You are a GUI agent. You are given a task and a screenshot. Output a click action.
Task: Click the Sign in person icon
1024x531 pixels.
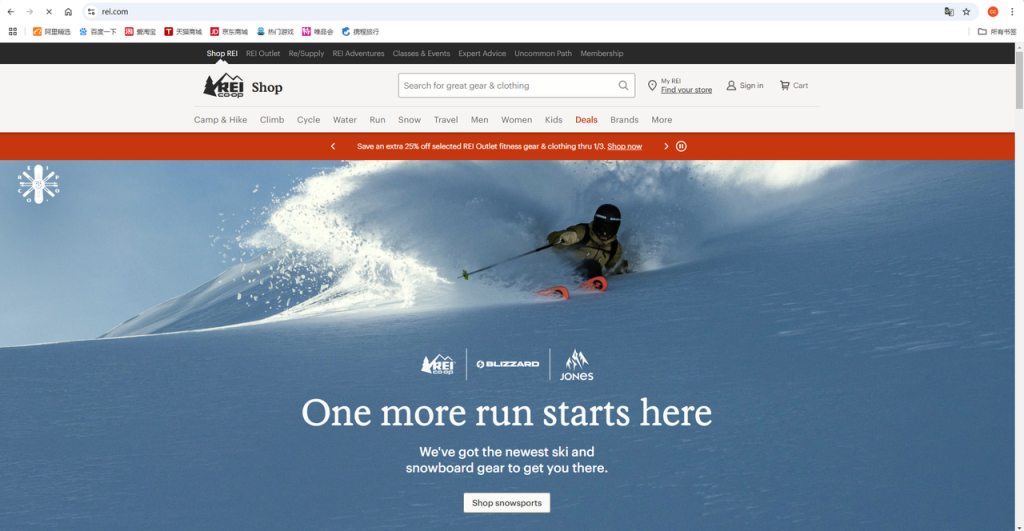(x=731, y=86)
